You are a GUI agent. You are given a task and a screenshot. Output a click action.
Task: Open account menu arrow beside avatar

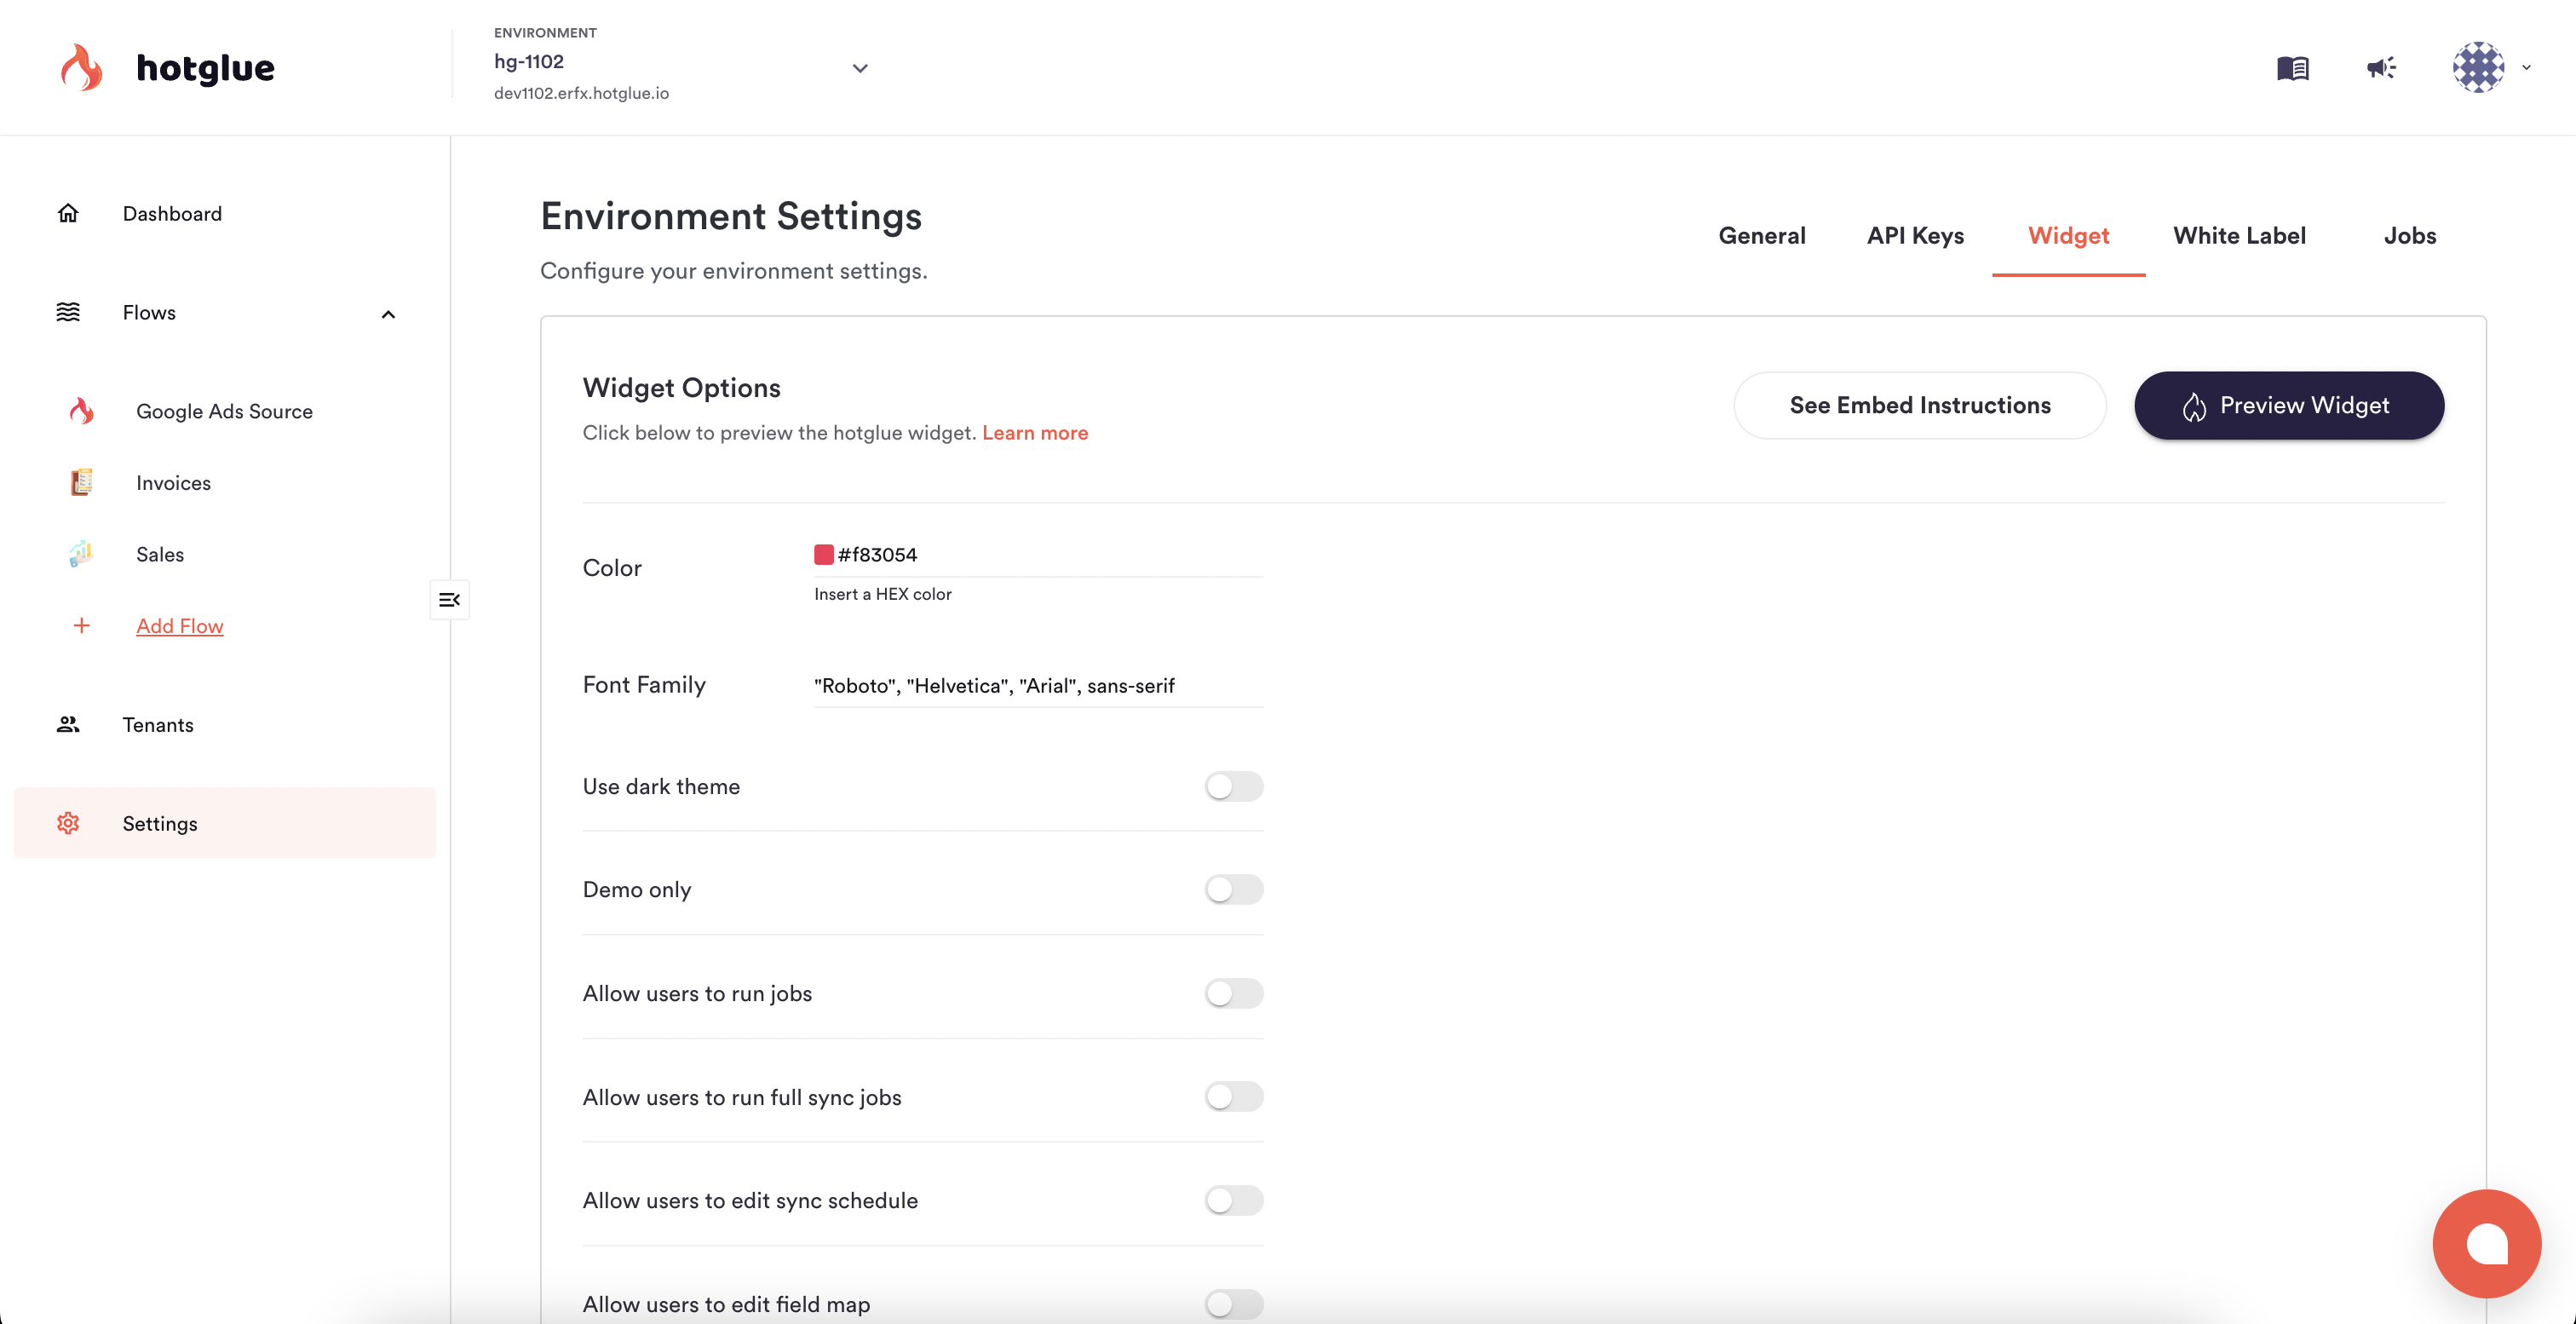tap(2526, 68)
